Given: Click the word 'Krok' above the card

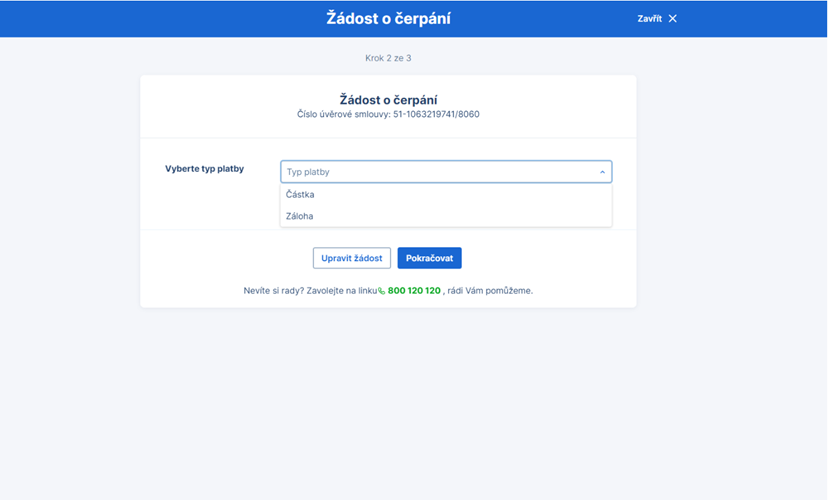Looking at the screenshot, I should (x=375, y=58).
